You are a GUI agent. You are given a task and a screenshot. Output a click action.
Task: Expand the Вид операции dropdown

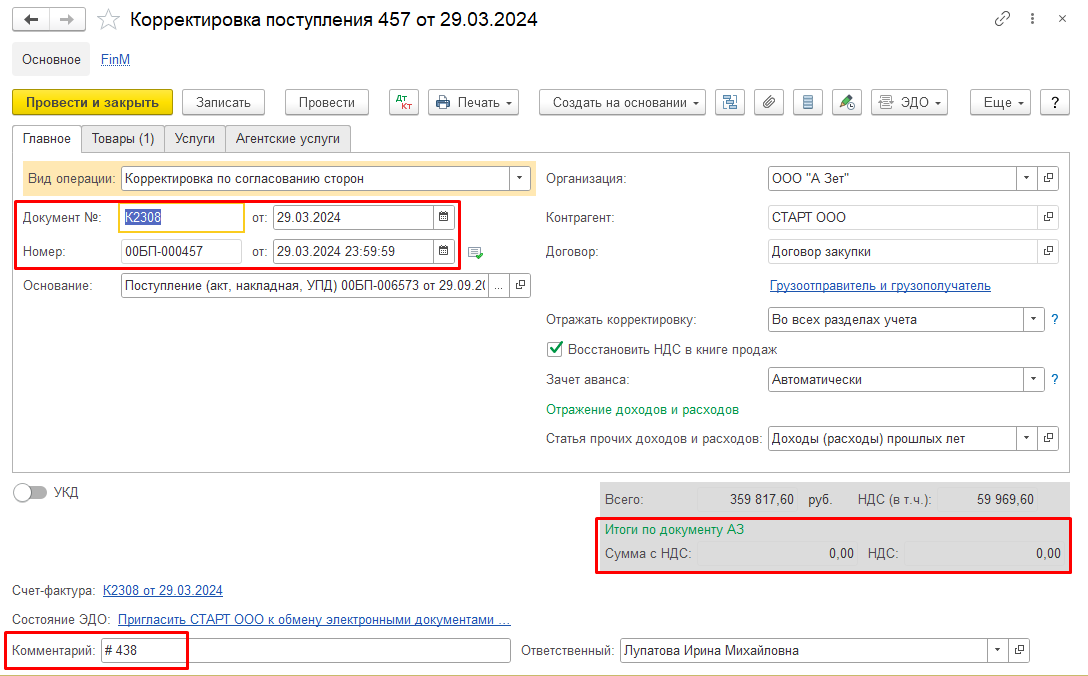[x=520, y=179]
